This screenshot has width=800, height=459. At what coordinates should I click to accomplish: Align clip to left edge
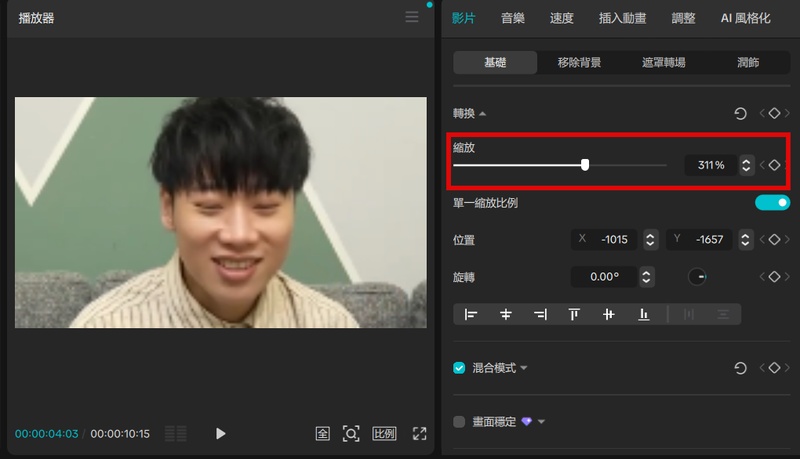point(470,315)
